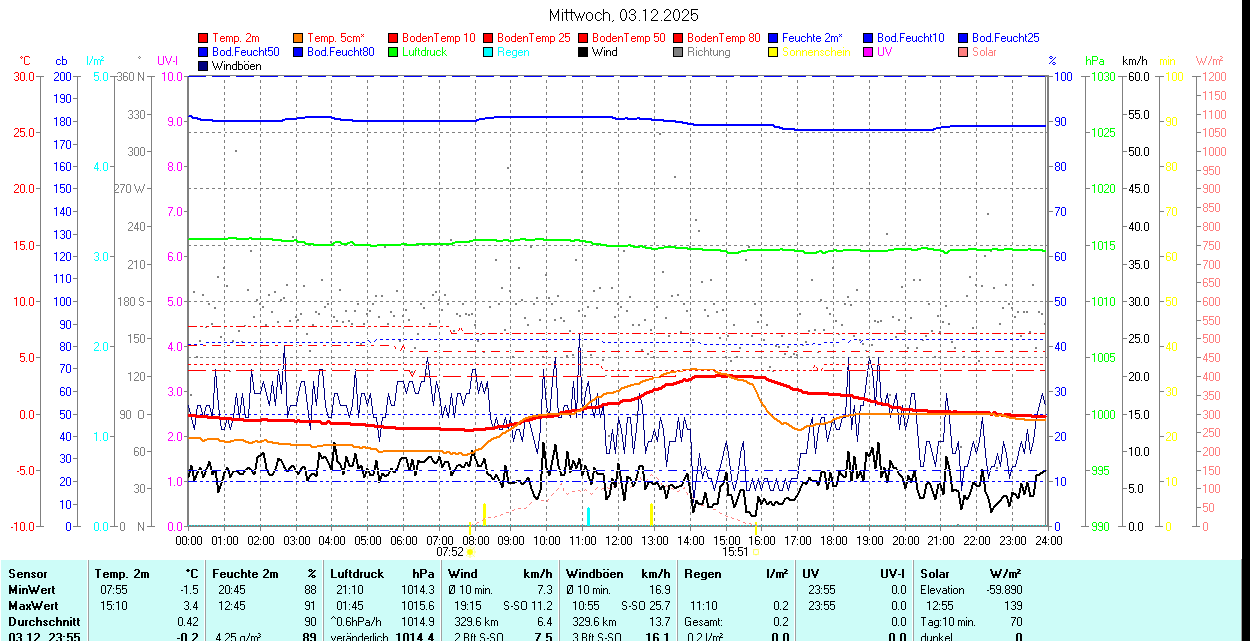
Task: Select the Solar legend label
Action: [984, 52]
